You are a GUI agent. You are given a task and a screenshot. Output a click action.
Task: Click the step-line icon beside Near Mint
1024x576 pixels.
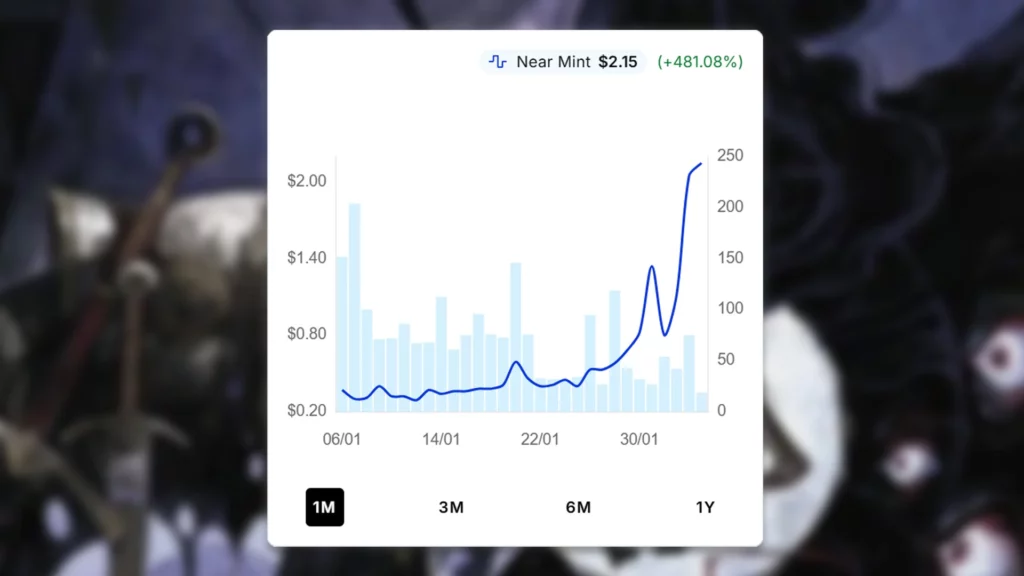(497, 62)
